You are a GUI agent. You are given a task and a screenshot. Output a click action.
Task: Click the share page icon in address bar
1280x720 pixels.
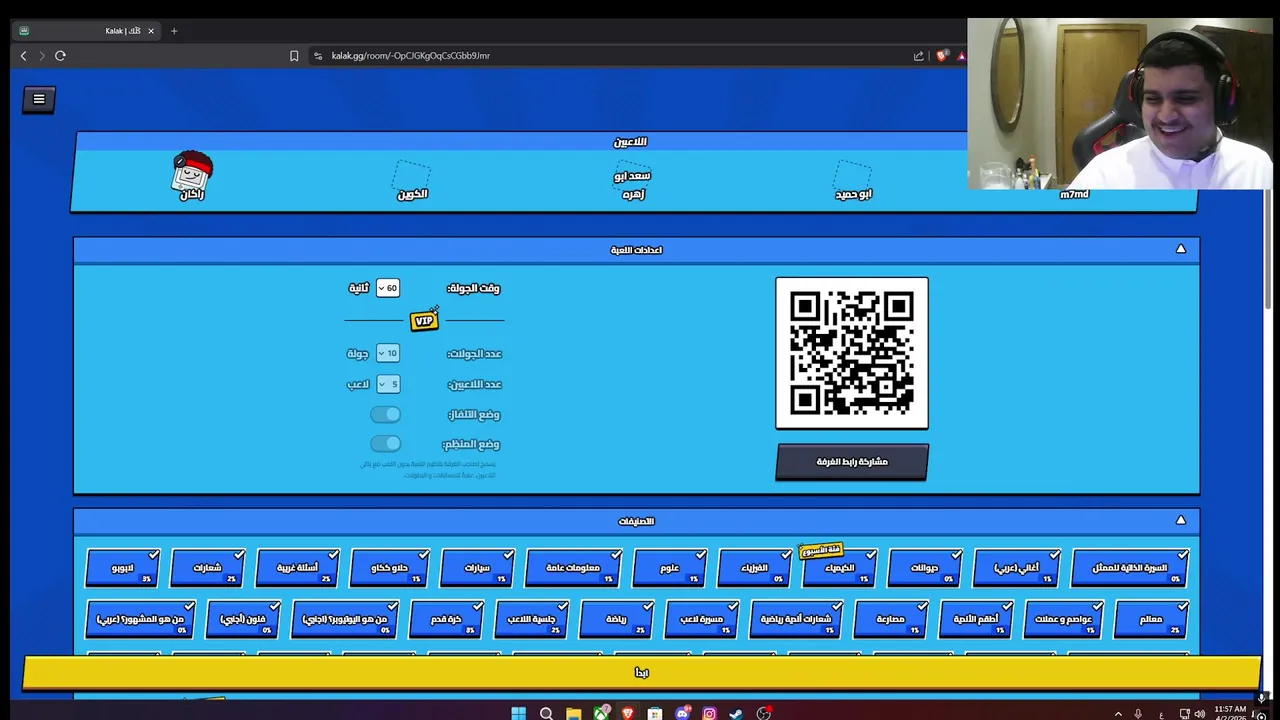[x=918, y=56]
